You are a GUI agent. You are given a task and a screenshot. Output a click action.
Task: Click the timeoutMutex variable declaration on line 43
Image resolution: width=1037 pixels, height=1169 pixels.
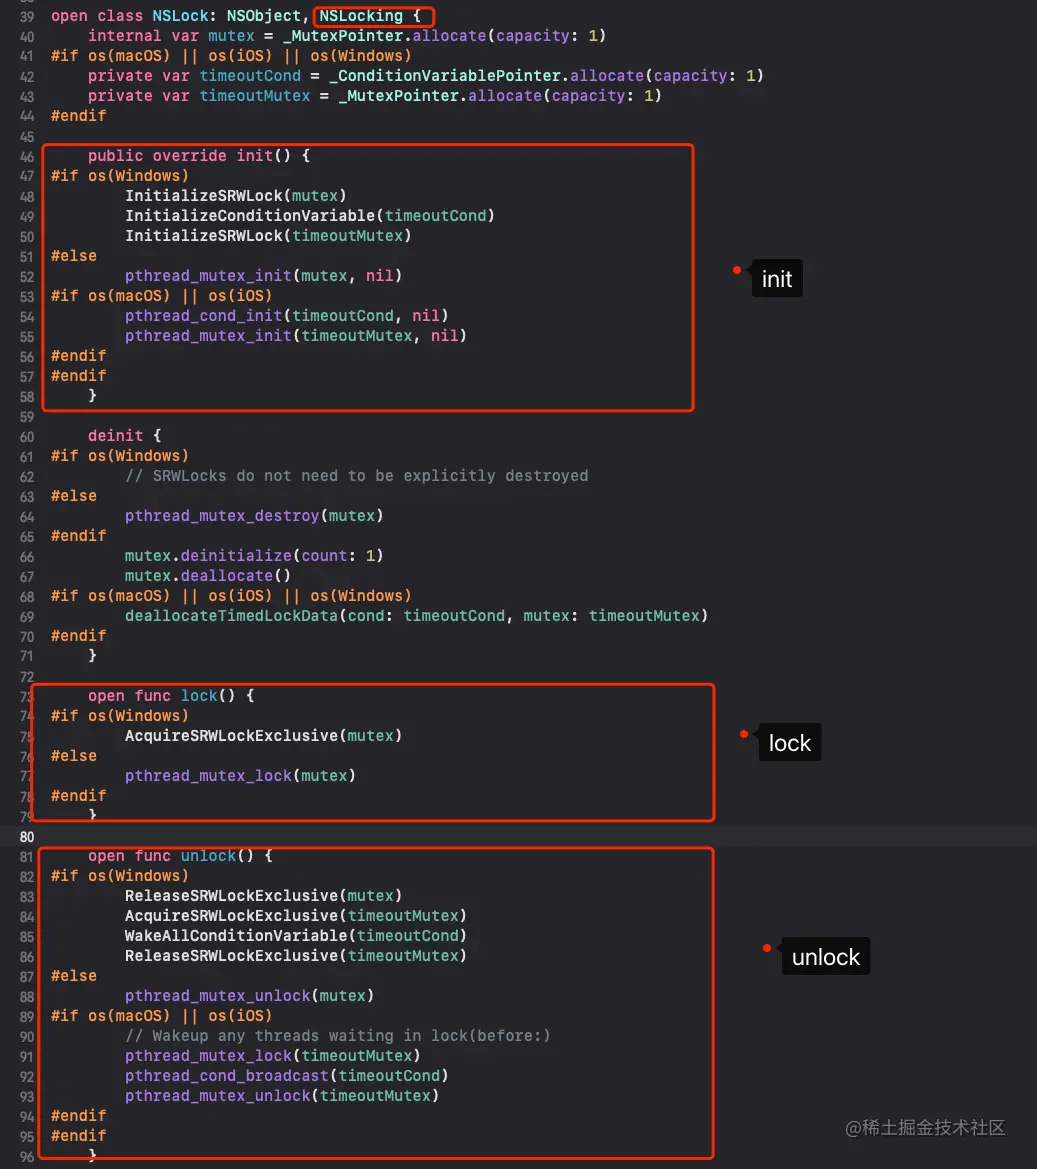[x=254, y=96]
